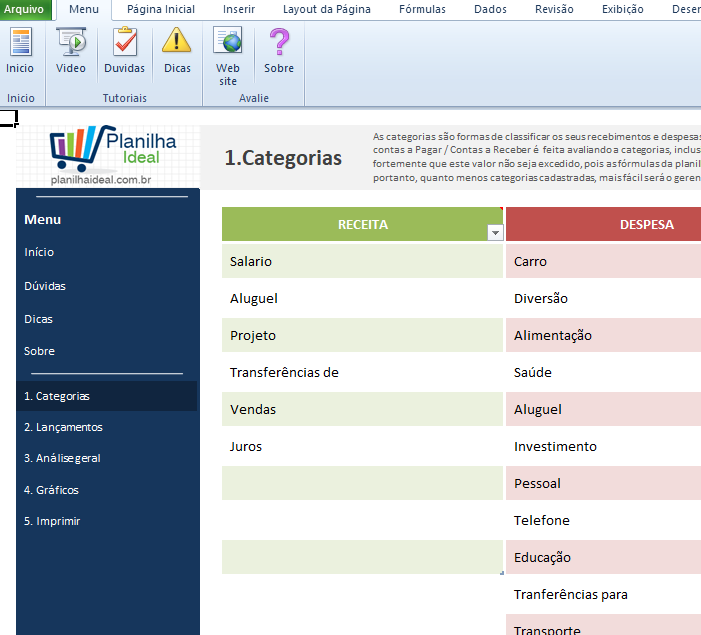This screenshot has width=701, height=635.
Task: Select the Aluguel despesa cell
Action: (604, 409)
